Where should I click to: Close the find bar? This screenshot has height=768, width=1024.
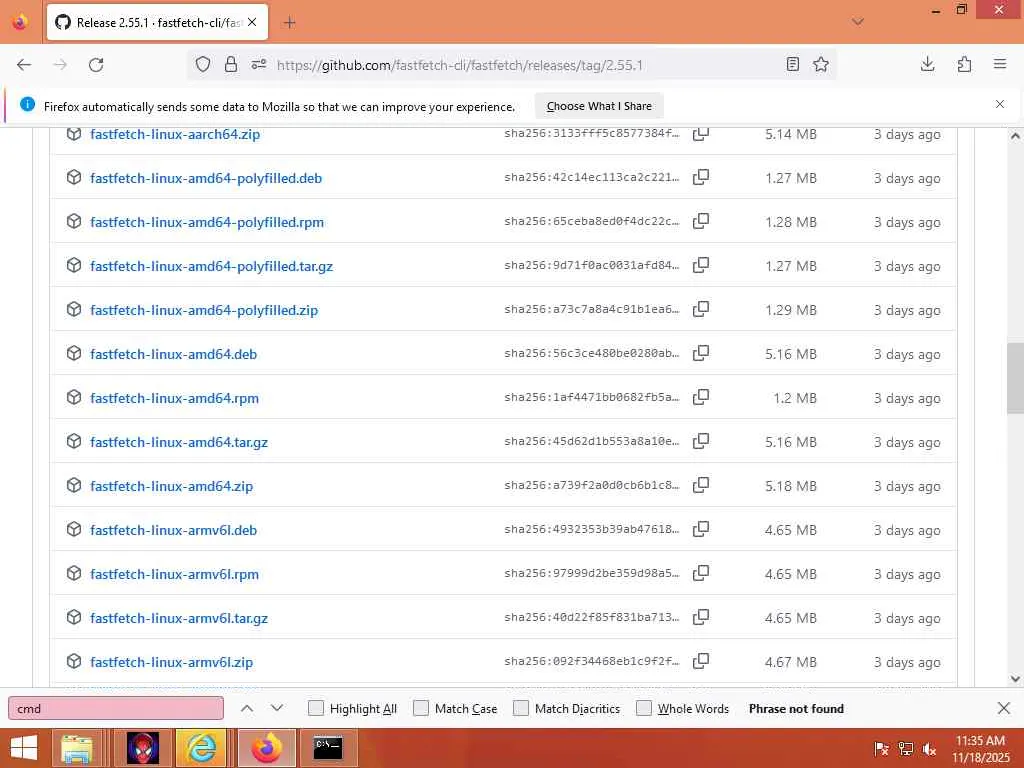coord(1004,708)
